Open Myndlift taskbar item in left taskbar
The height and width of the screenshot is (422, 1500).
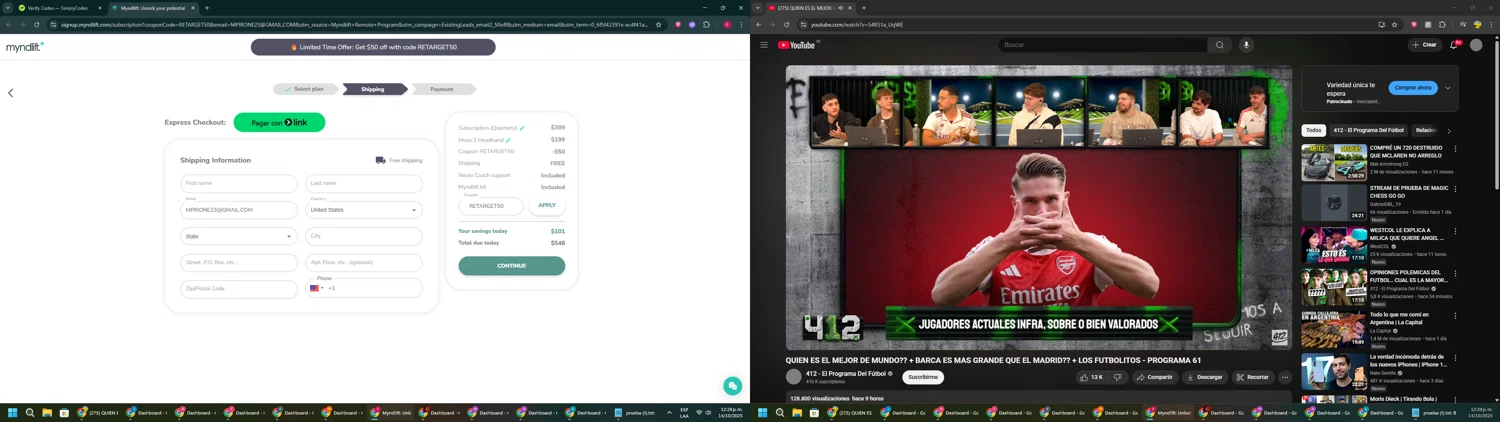pyautogui.click(x=391, y=412)
